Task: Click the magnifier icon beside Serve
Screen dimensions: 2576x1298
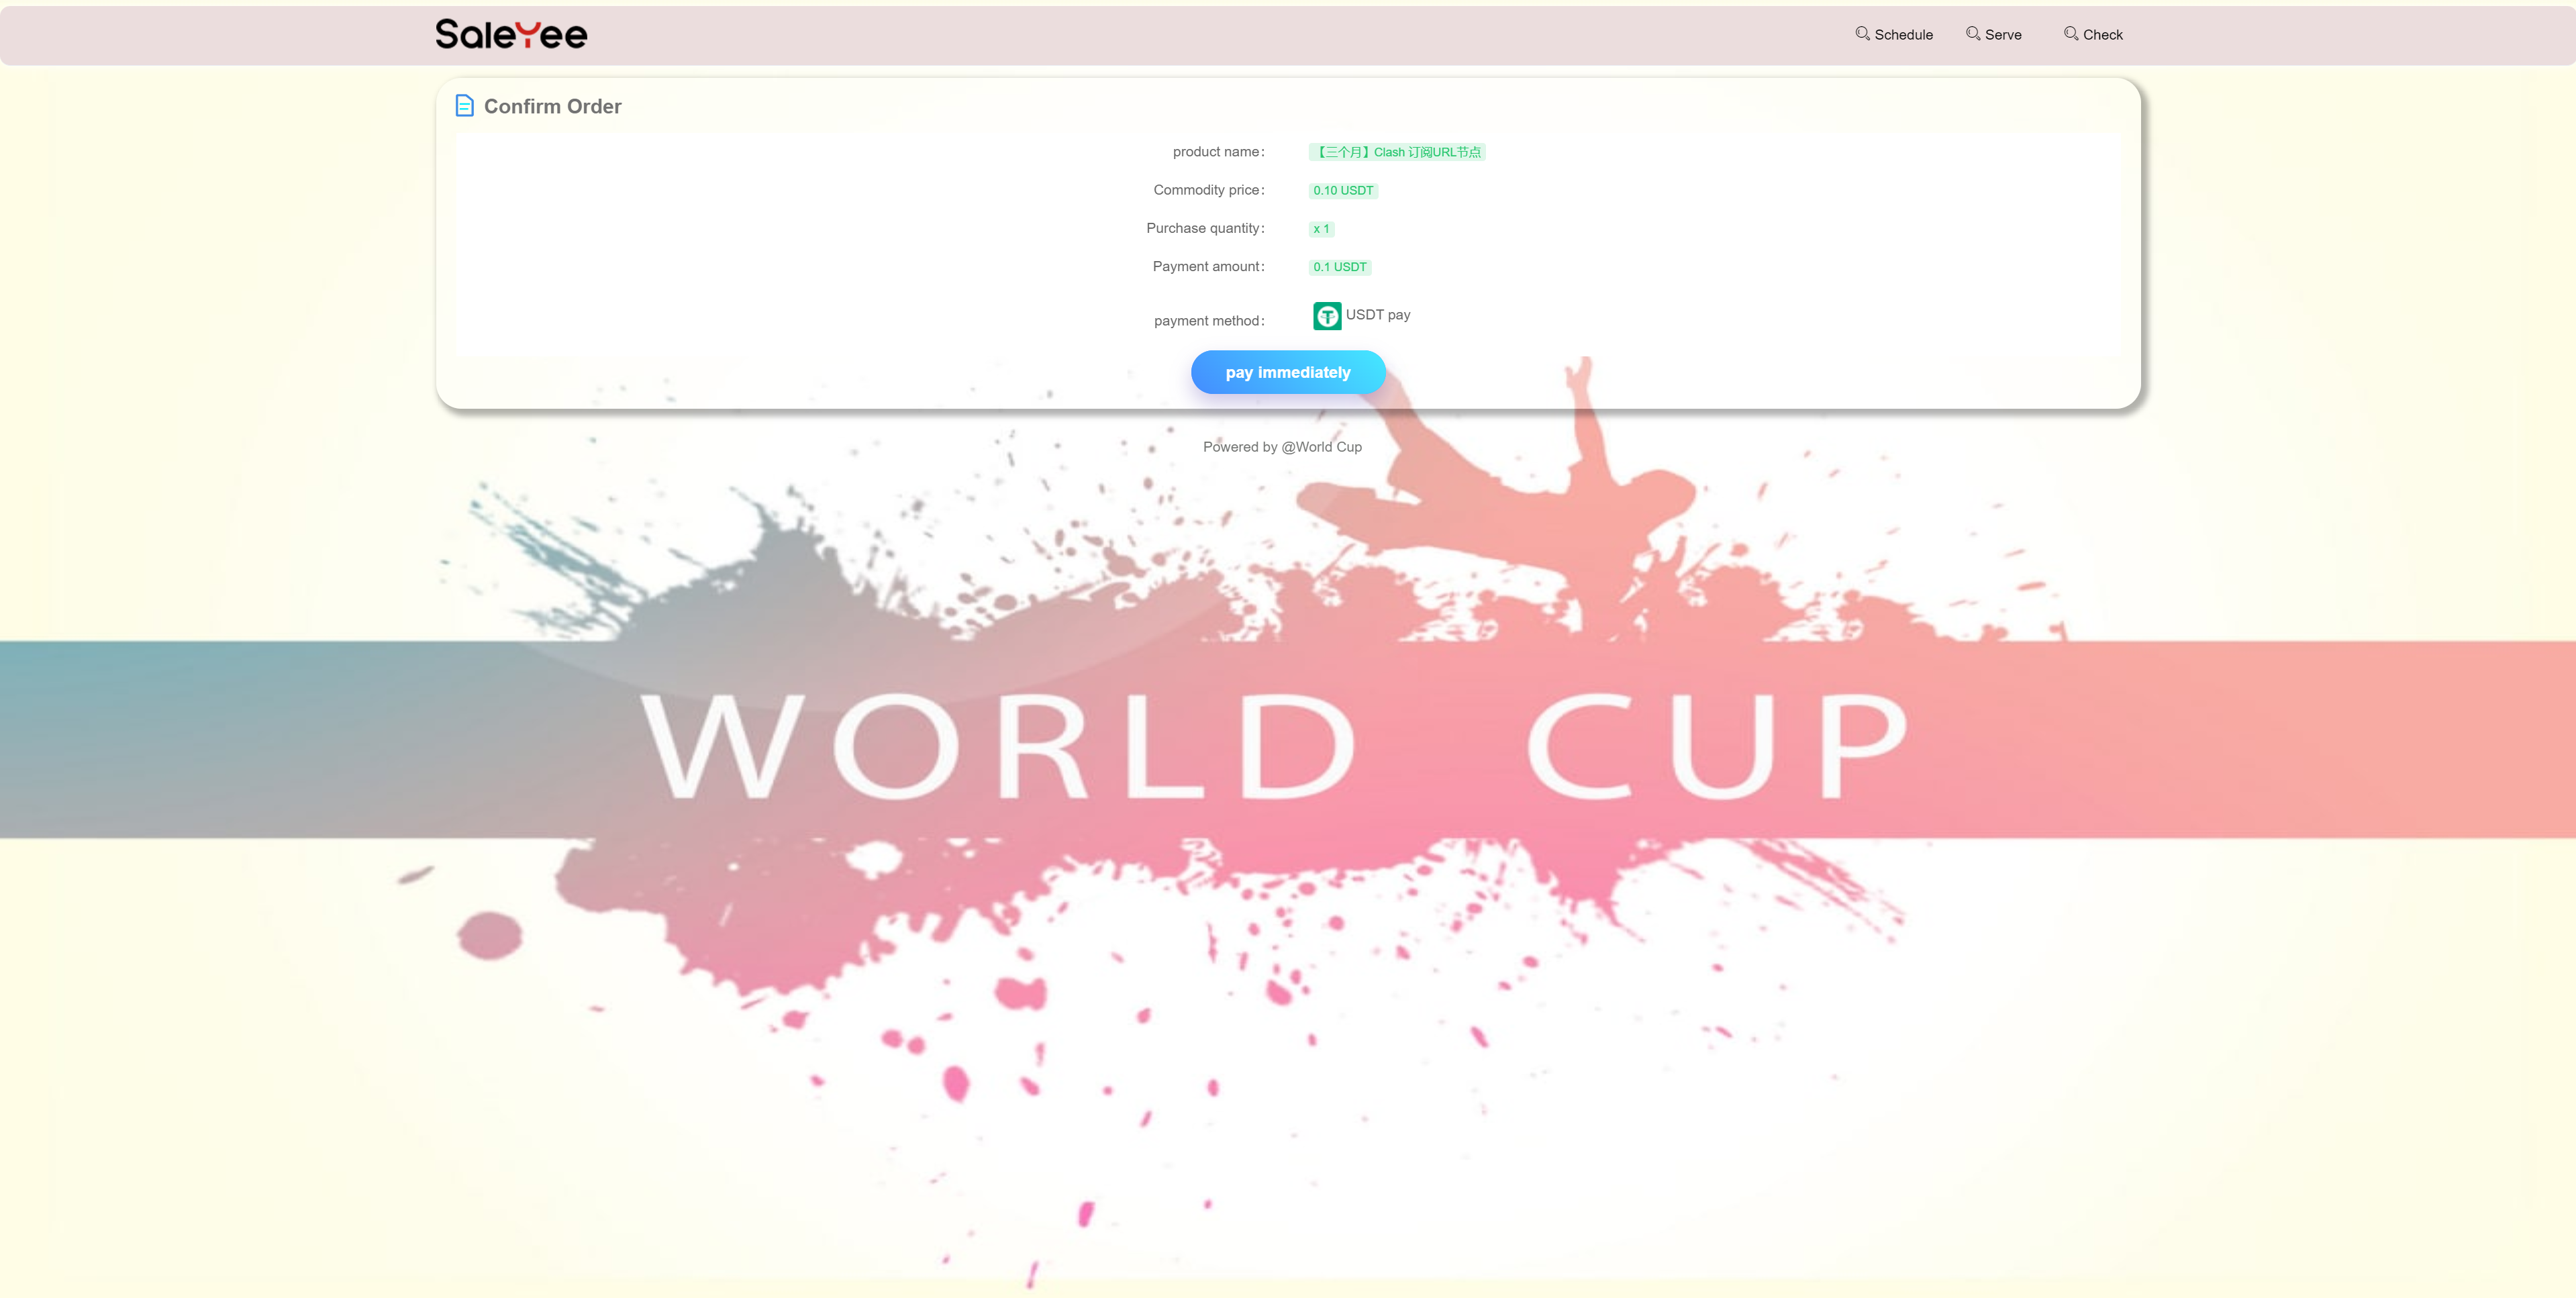Action: 1972,33
